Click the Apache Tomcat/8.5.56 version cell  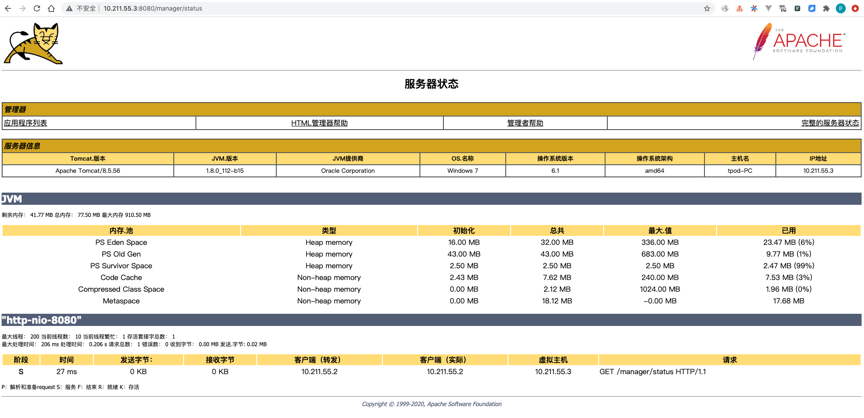[x=88, y=171]
